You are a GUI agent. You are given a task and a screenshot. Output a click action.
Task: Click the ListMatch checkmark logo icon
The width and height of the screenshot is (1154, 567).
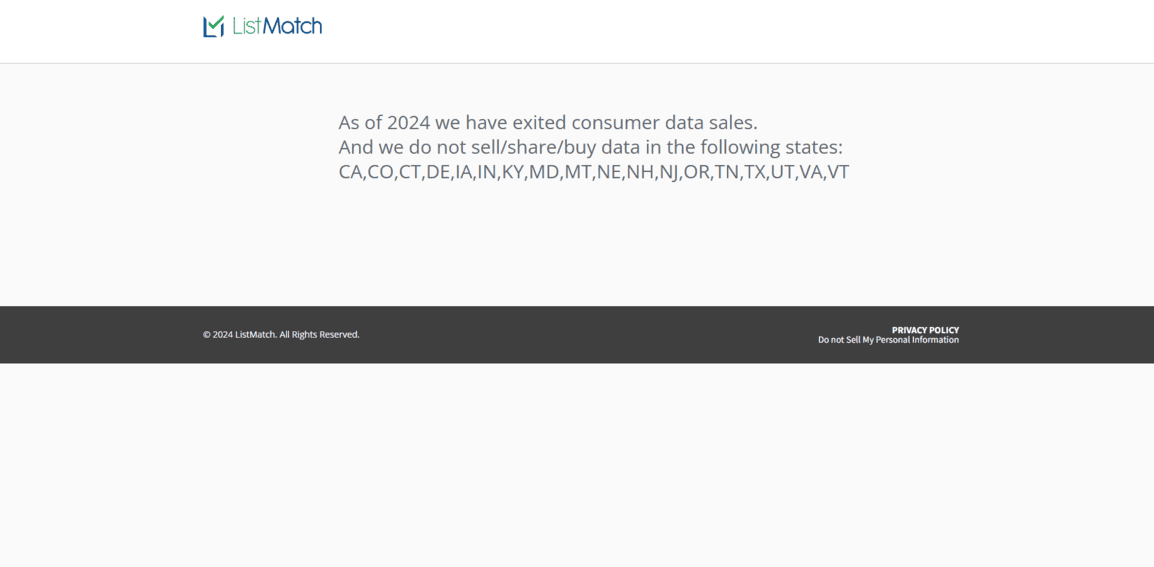pyautogui.click(x=213, y=26)
